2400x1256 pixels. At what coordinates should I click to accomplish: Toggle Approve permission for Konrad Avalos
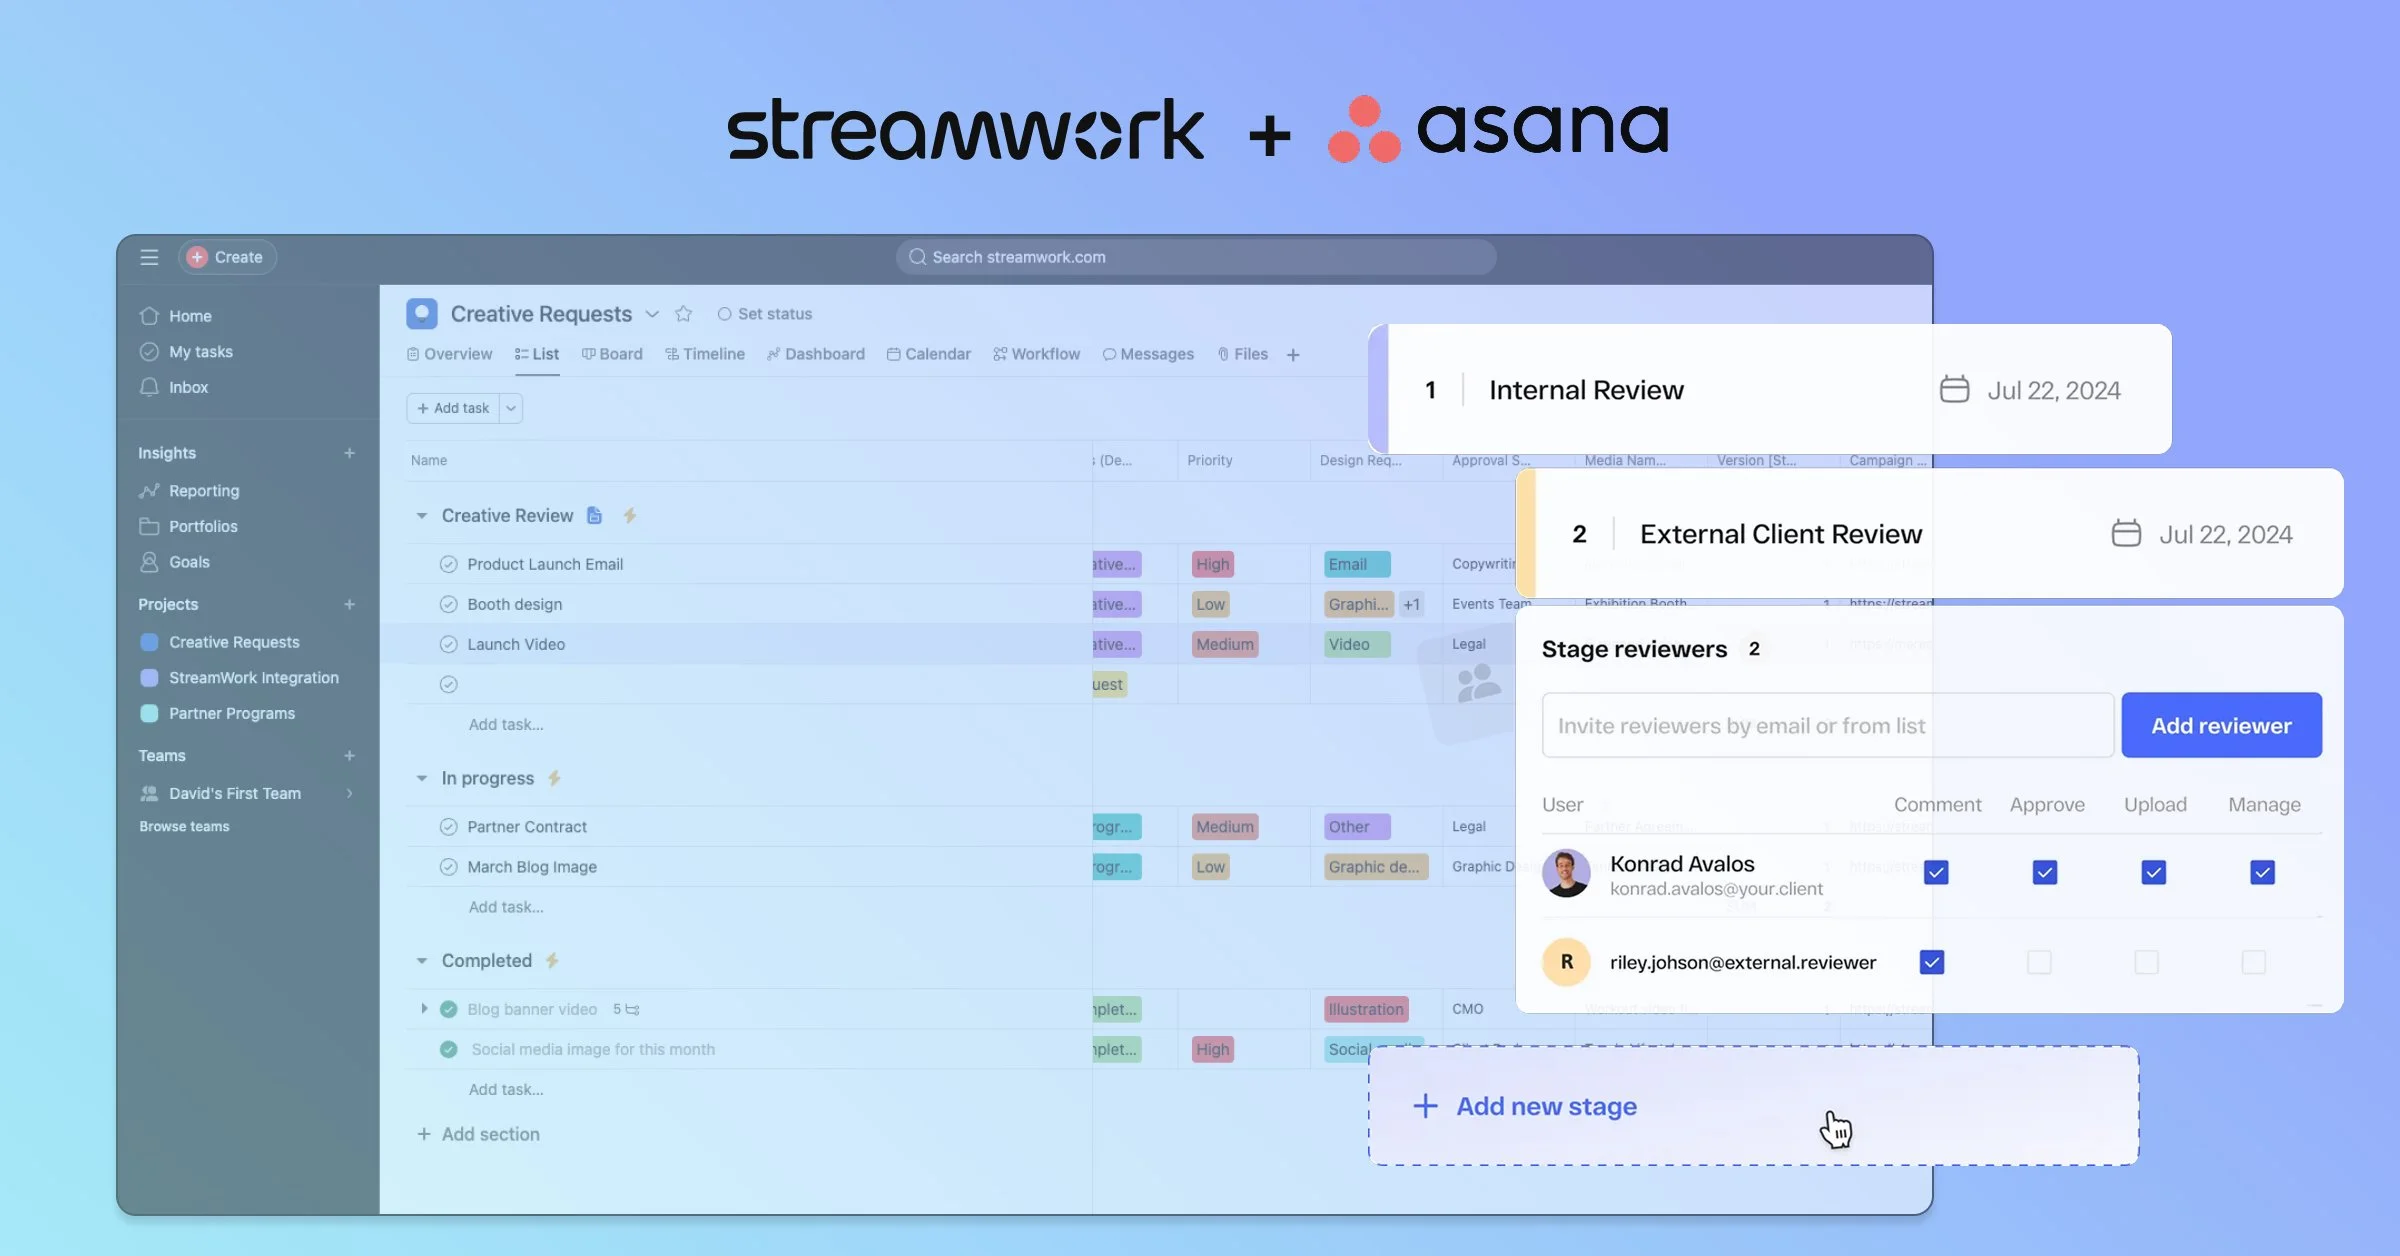point(2044,872)
